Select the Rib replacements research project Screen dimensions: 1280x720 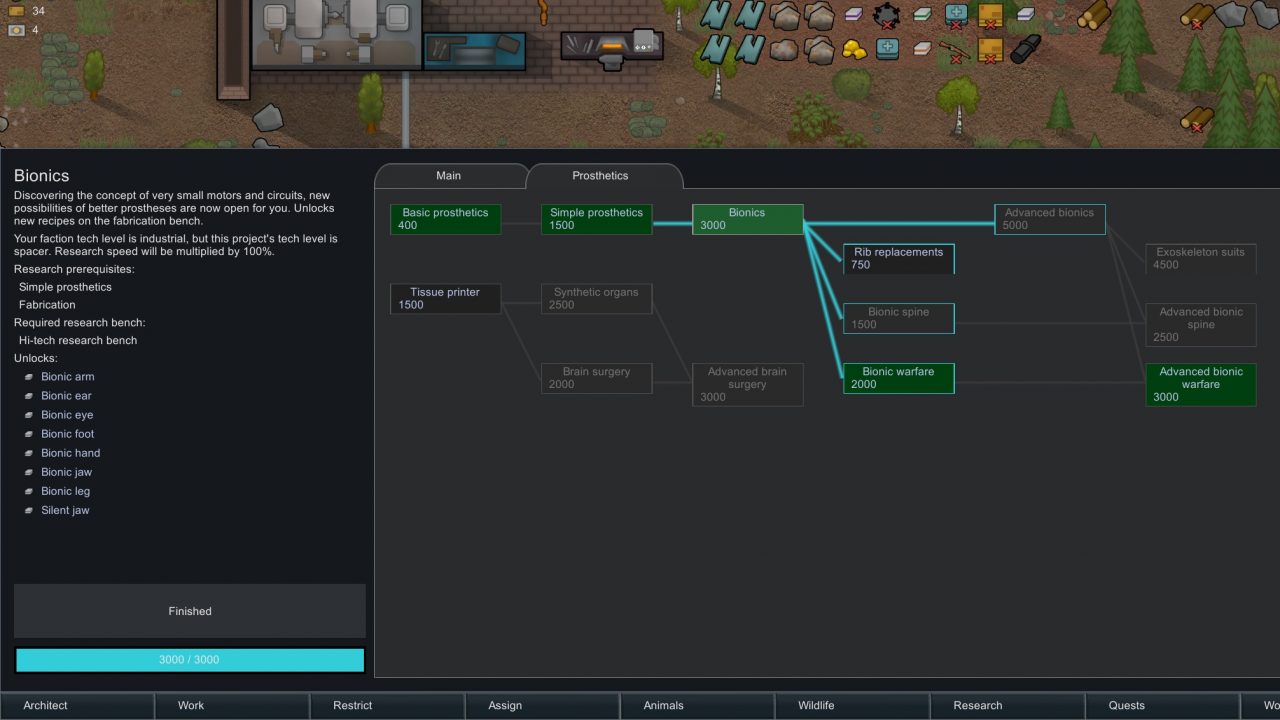pos(898,258)
